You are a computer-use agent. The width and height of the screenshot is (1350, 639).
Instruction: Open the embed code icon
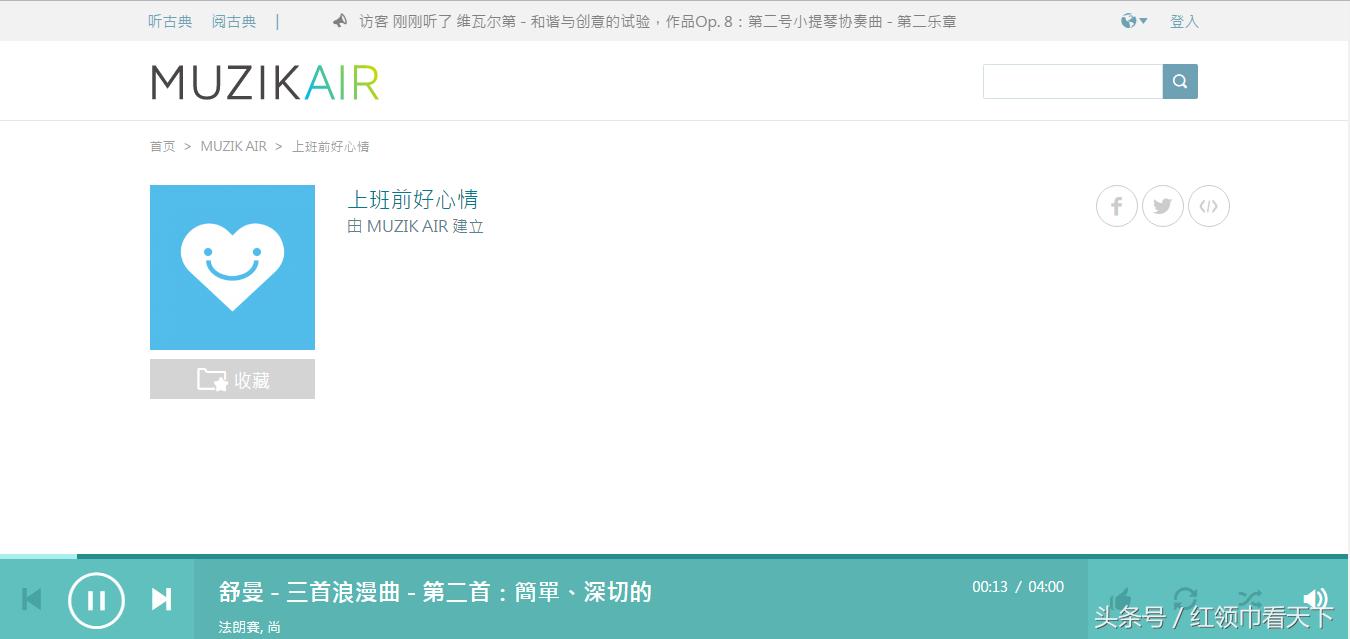pyautogui.click(x=1209, y=206)
